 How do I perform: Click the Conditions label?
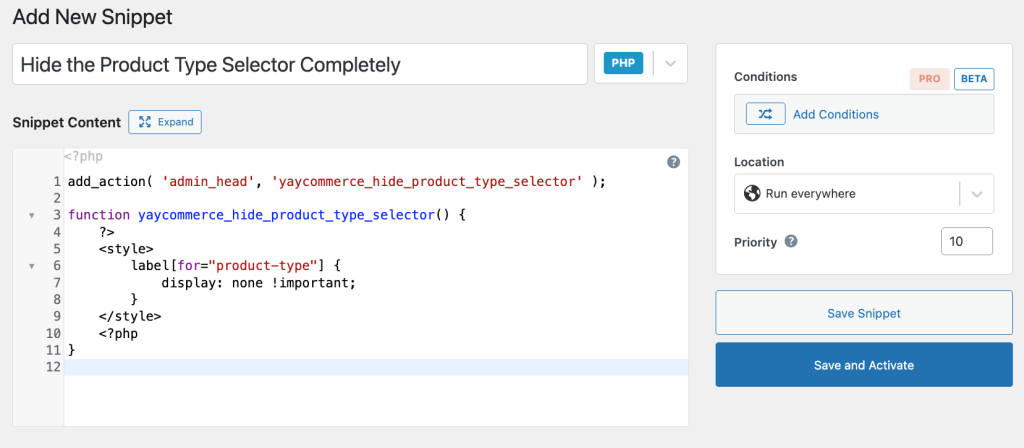765,76
